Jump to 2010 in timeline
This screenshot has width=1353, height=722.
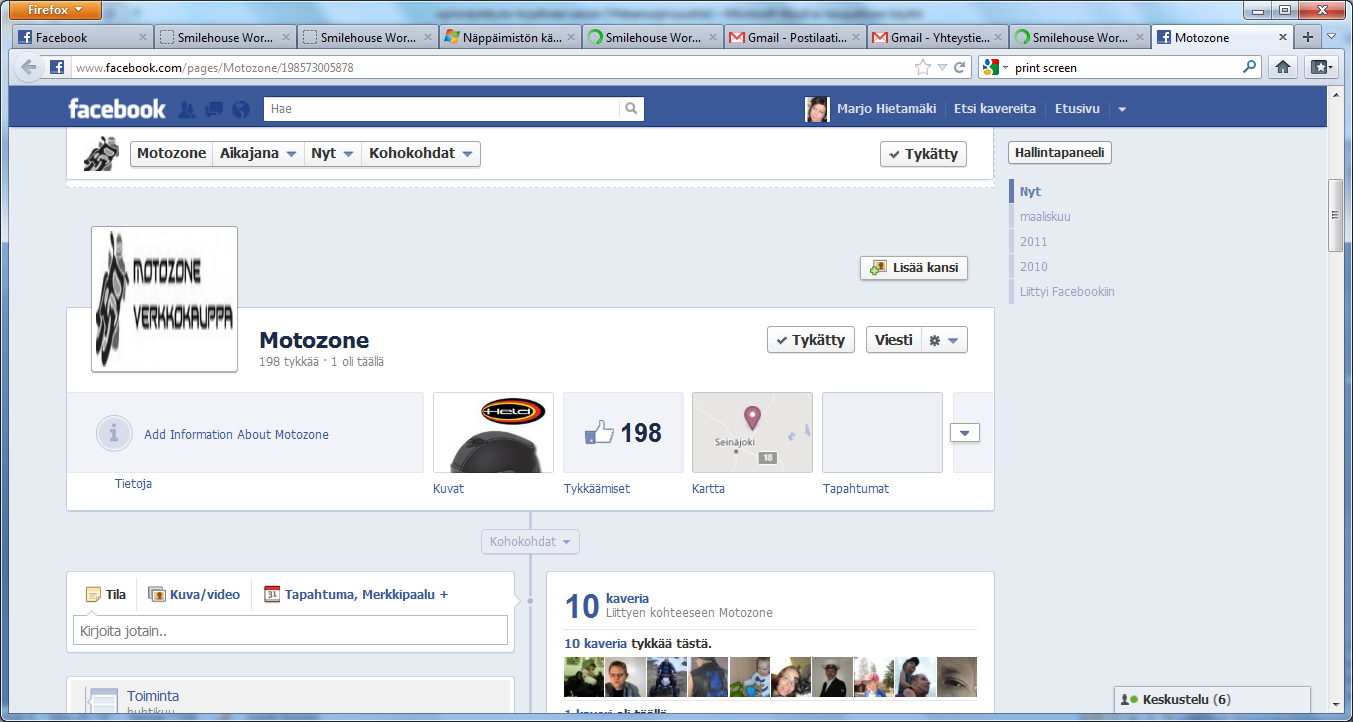[x=1034, y=267]
